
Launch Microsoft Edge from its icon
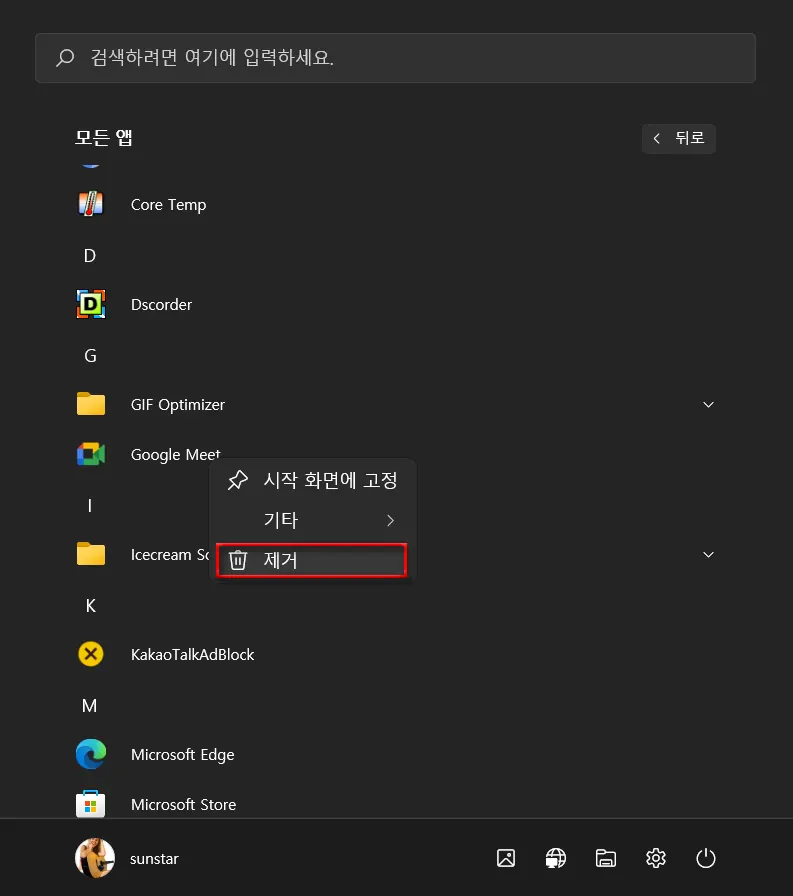click(91, 754)
